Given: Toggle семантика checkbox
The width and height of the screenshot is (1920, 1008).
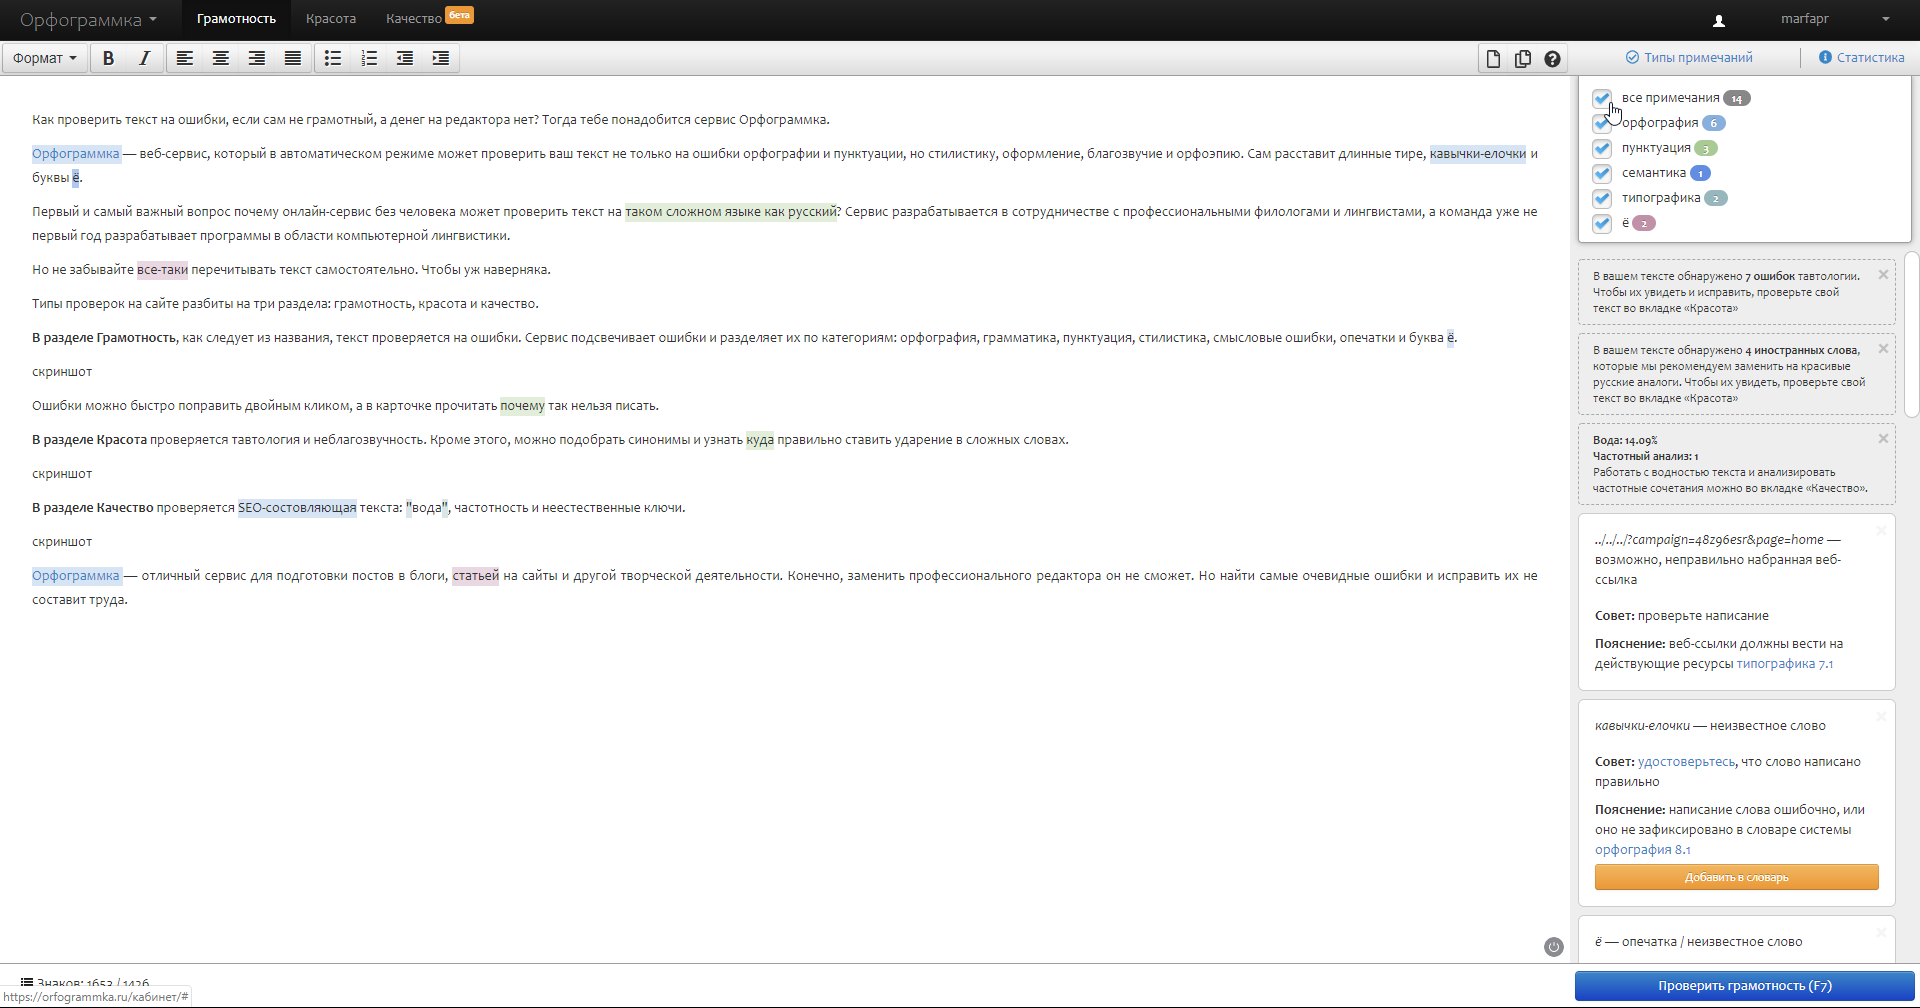Looking at the screenshot, I should point(1602,173).
